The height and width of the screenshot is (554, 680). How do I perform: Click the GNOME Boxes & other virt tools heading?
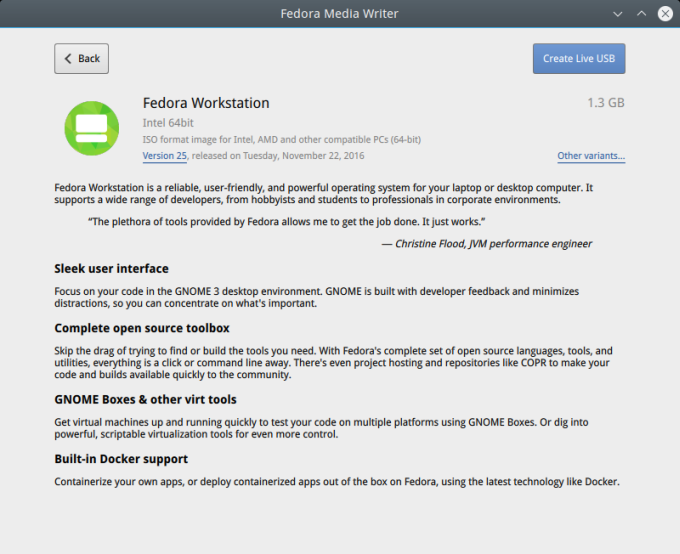coord(145,399)
